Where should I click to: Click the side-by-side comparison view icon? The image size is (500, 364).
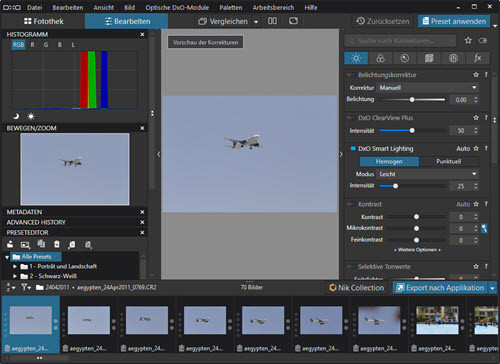[x=272, y=21]
